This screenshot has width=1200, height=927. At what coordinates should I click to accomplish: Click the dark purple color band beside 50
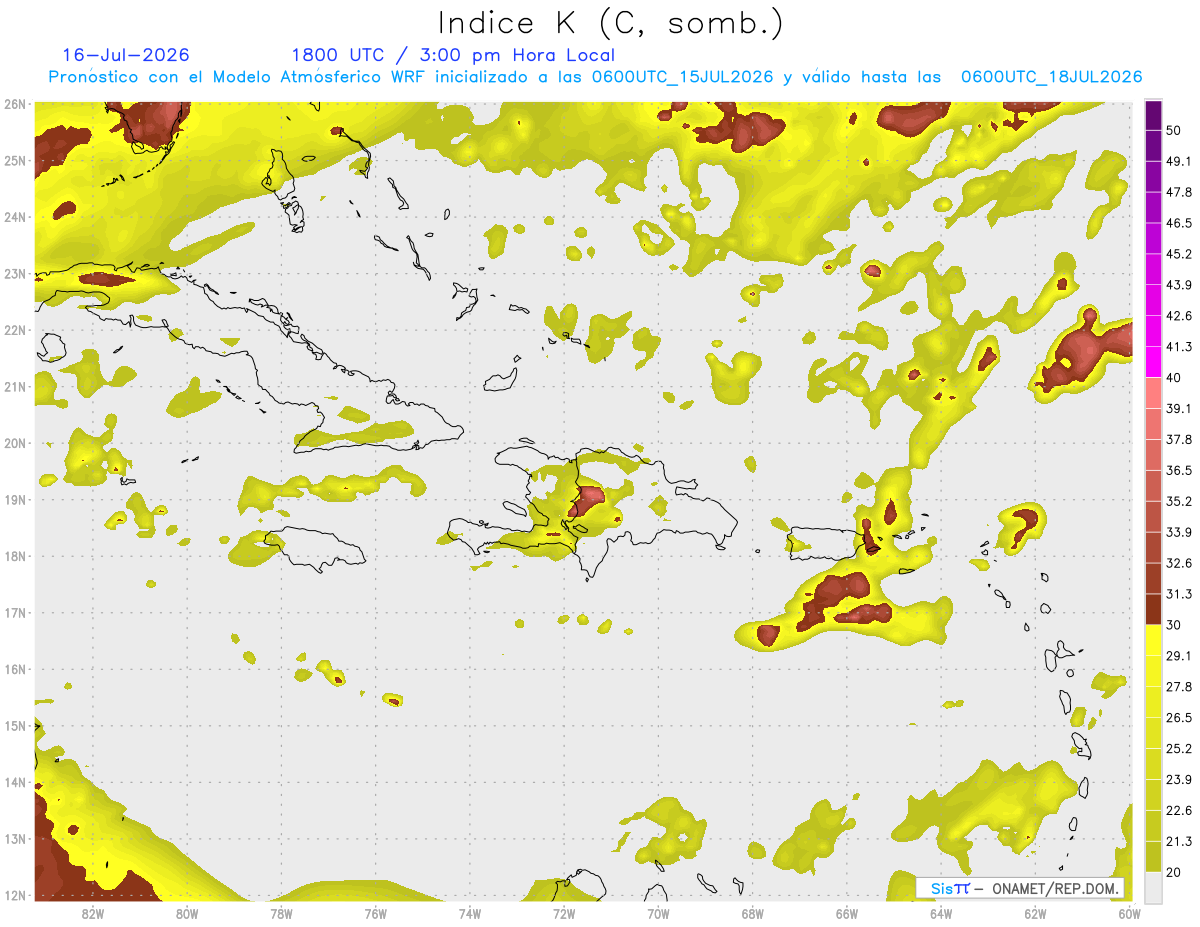(x=1153, y=116)
